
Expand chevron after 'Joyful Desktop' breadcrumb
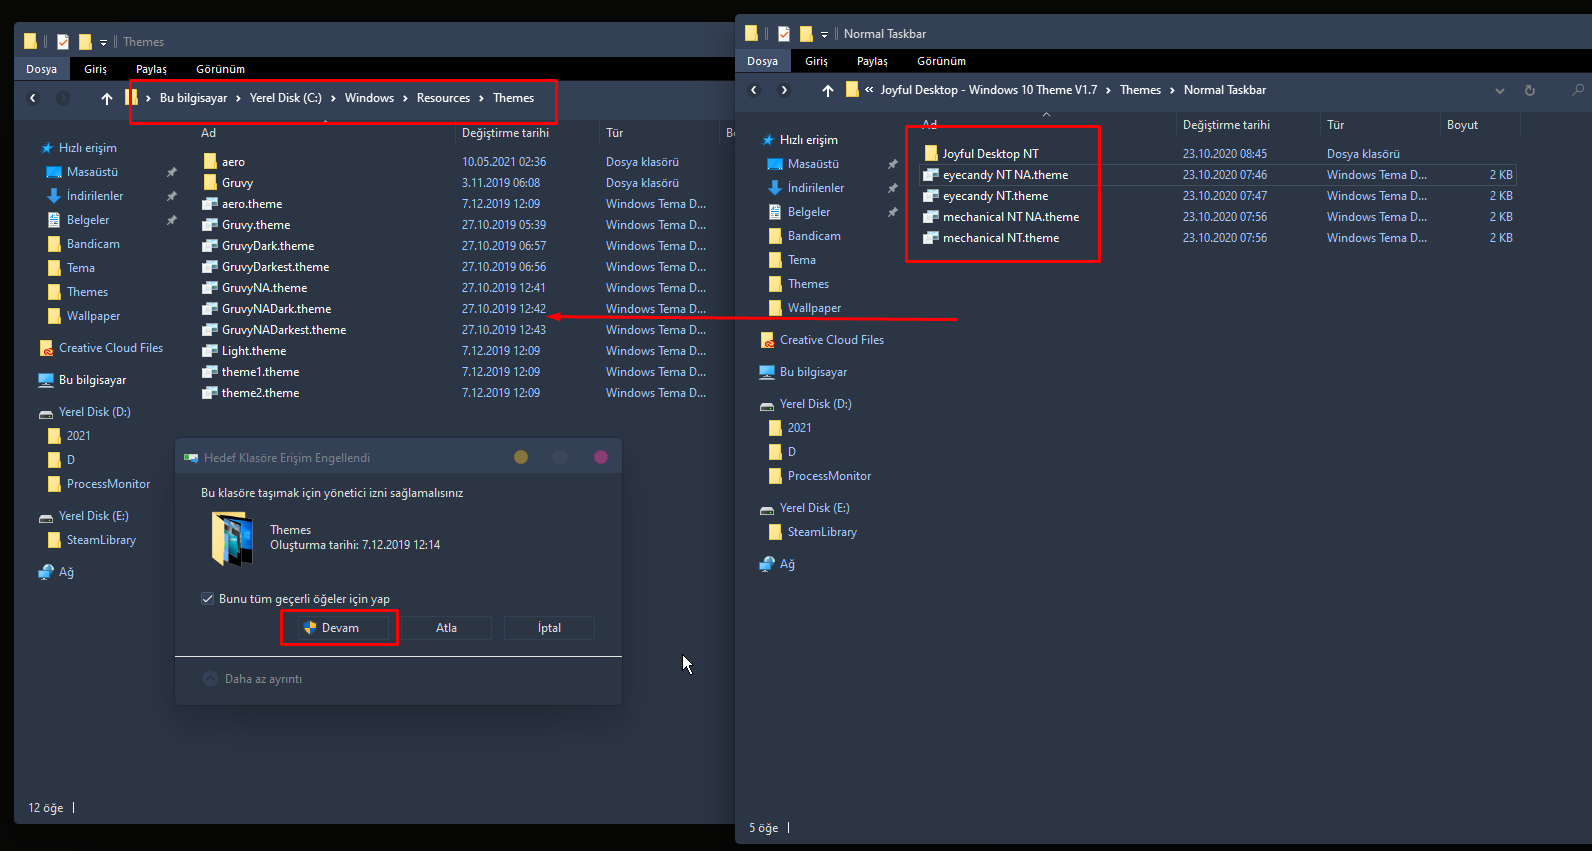coord(1108,90)
